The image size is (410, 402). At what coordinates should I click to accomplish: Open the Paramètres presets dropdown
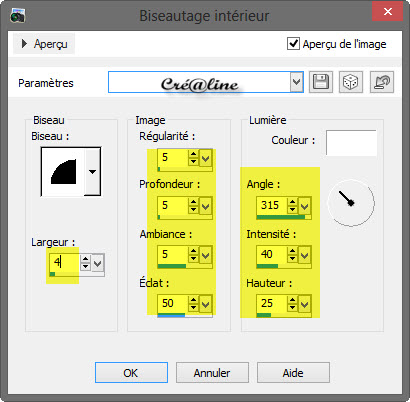296,82
